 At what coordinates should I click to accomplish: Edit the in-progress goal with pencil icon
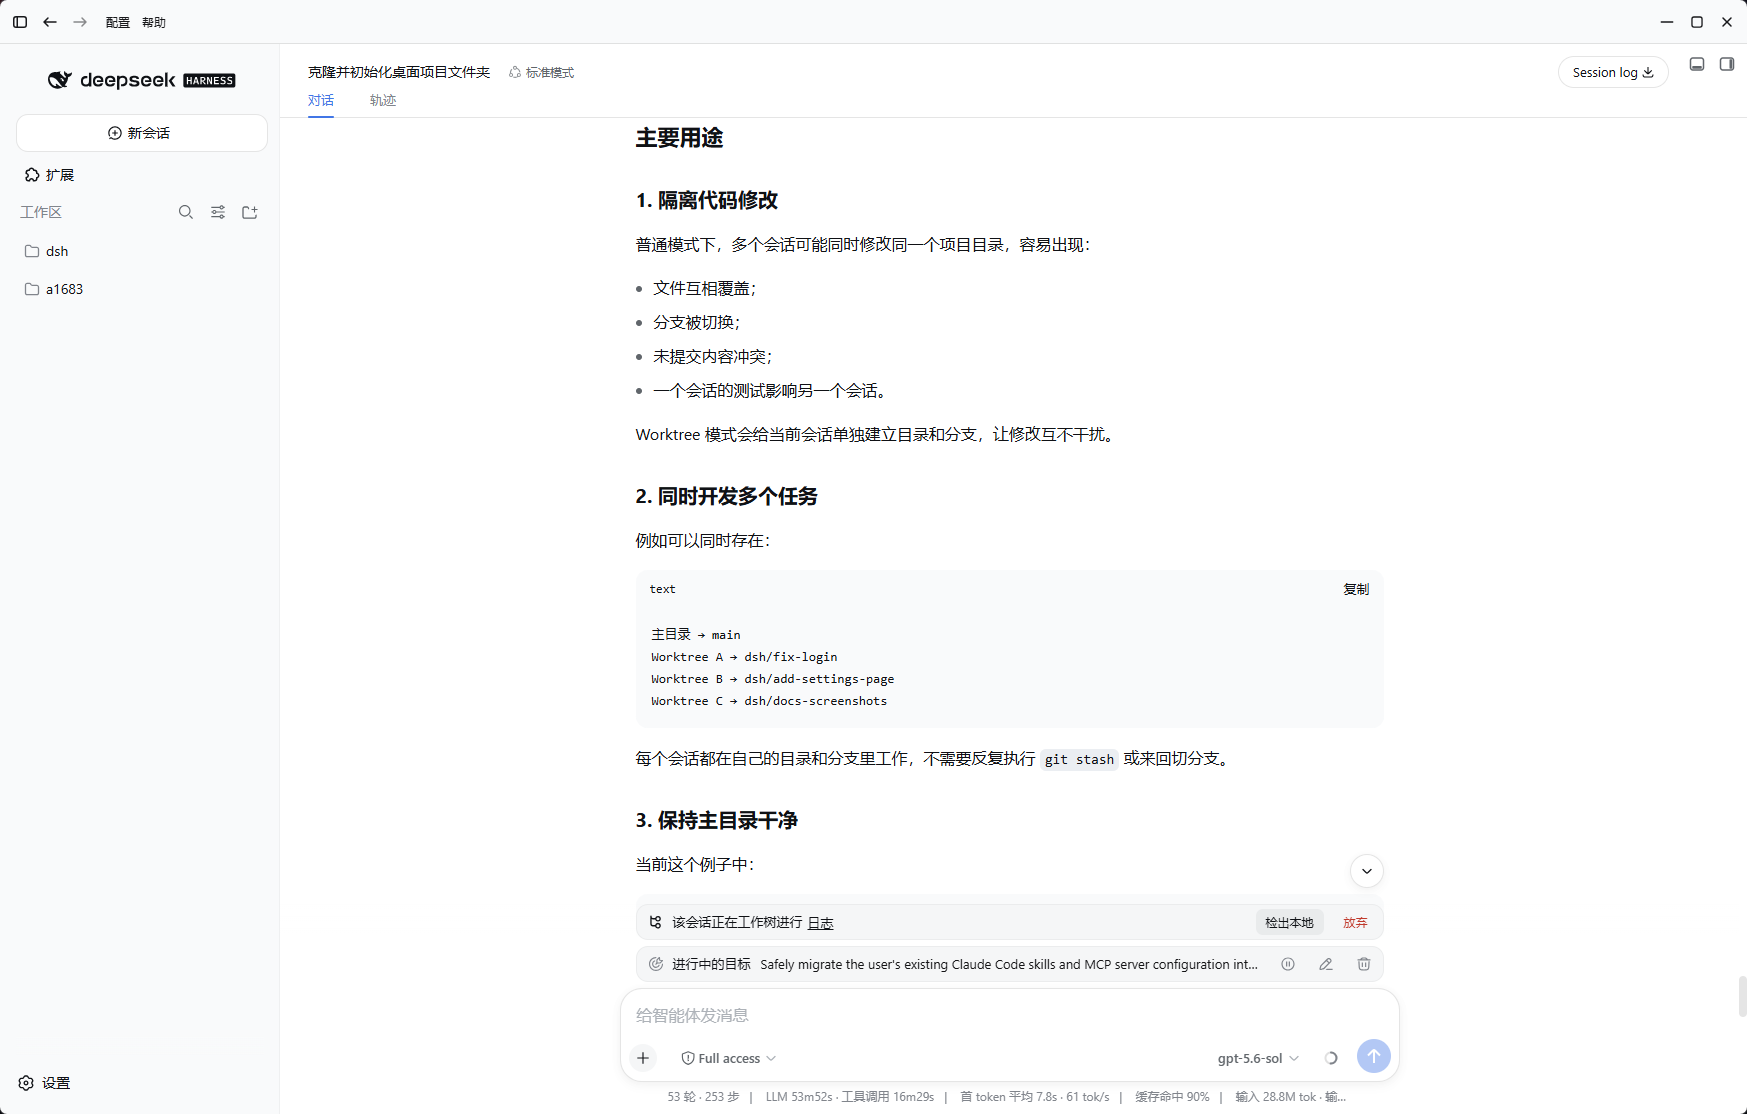tap(1326, 964)
